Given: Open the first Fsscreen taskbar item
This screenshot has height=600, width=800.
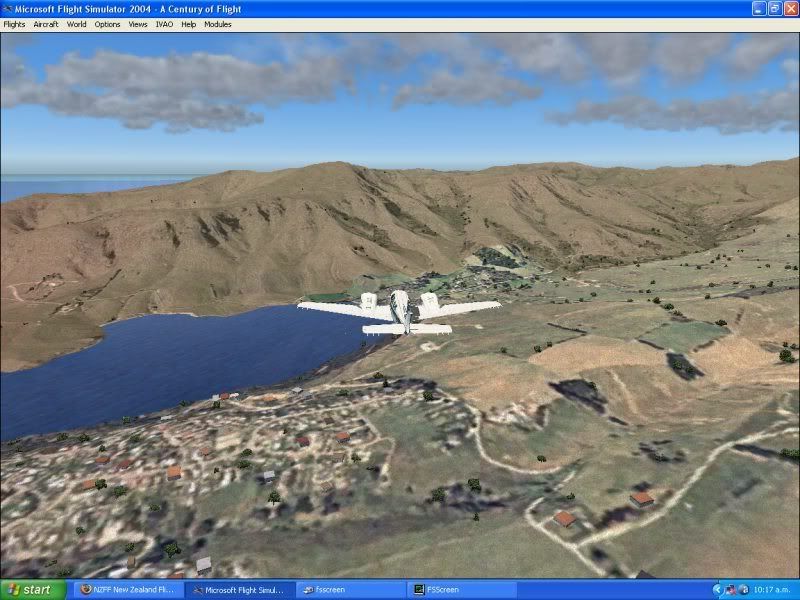Looking at the screenshot, I should pyautogui.click(x=350, y=590).
